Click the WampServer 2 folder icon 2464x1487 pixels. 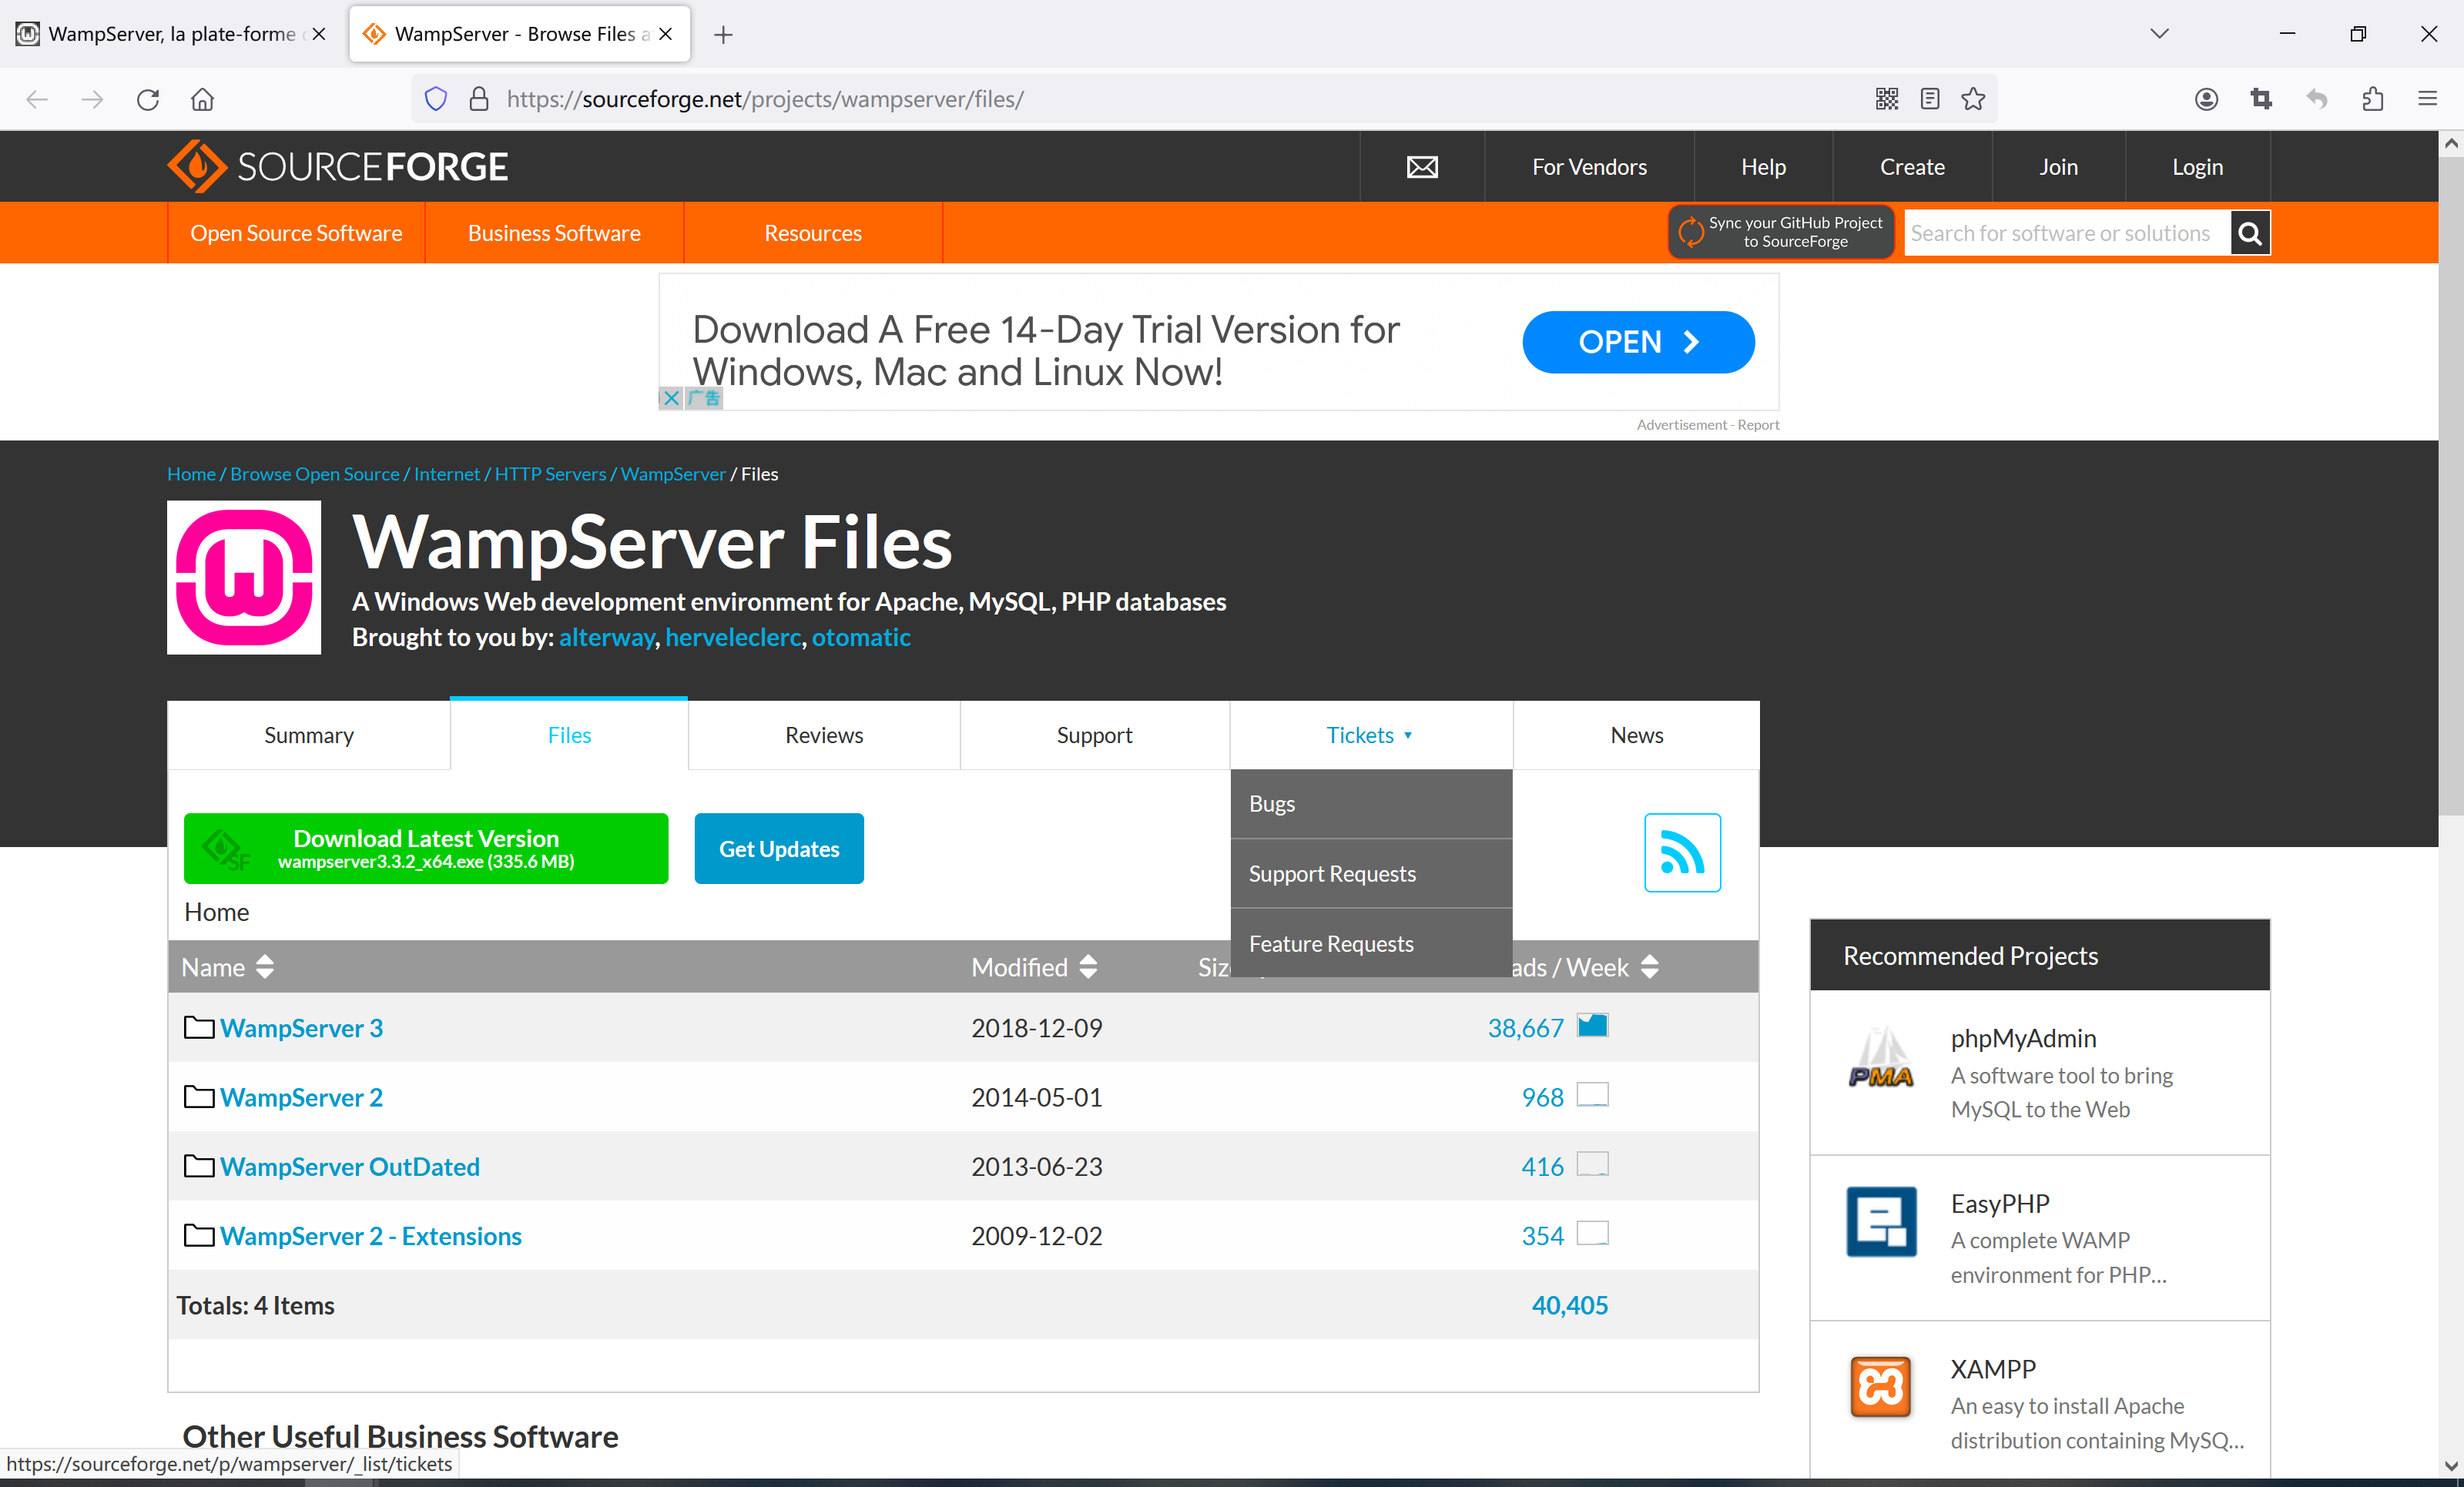click(x=199, y=1097)
